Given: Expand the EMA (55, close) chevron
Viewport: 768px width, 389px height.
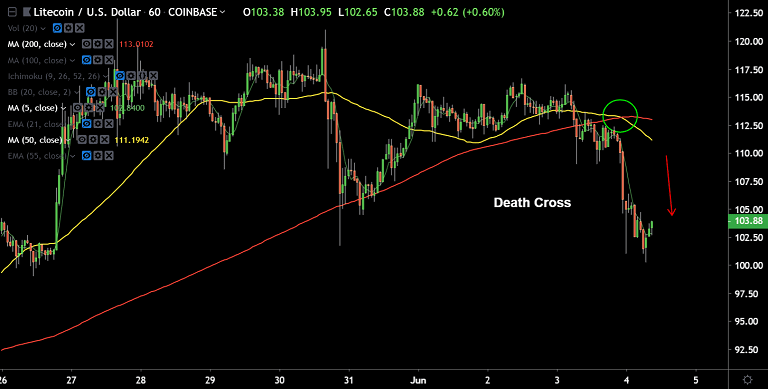Looking at the screenshot, I should (72, 156).
